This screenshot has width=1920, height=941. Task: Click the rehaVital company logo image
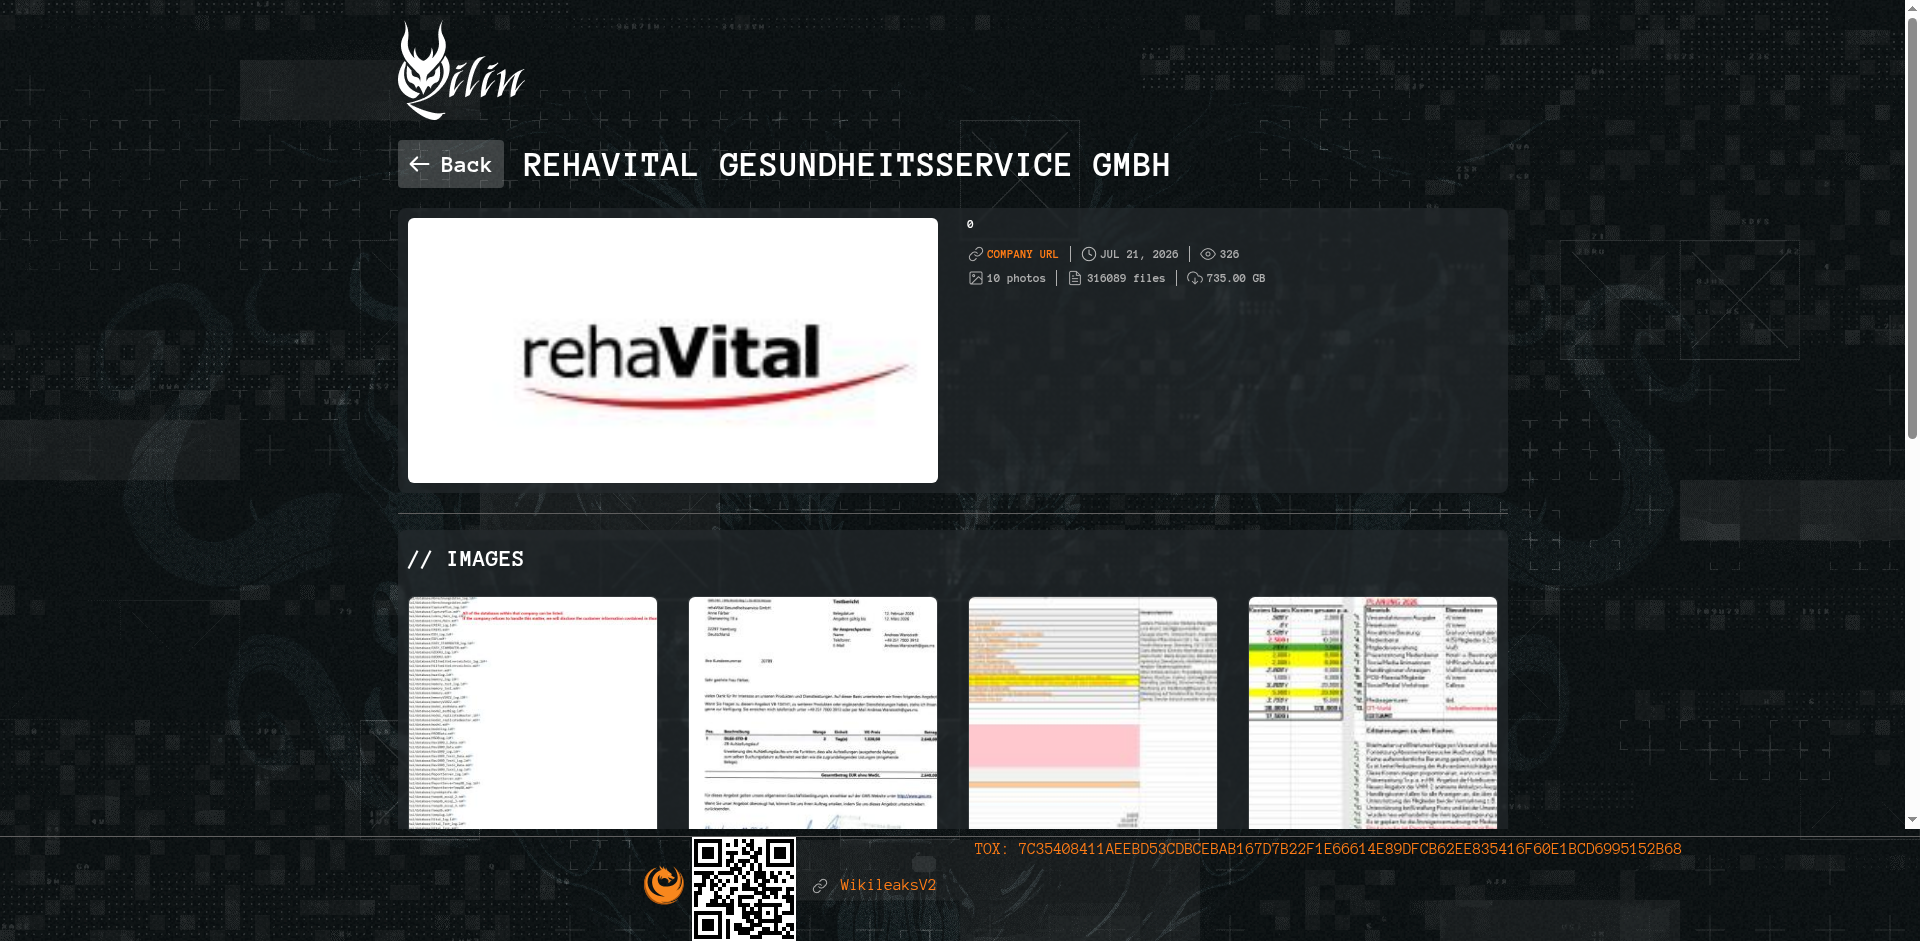tap(673, 350)
